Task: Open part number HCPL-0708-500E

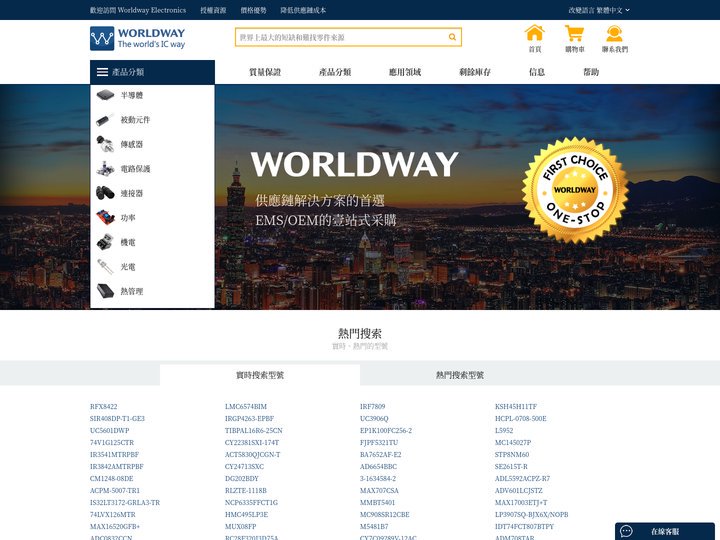Action: click(x=521, y=418)
